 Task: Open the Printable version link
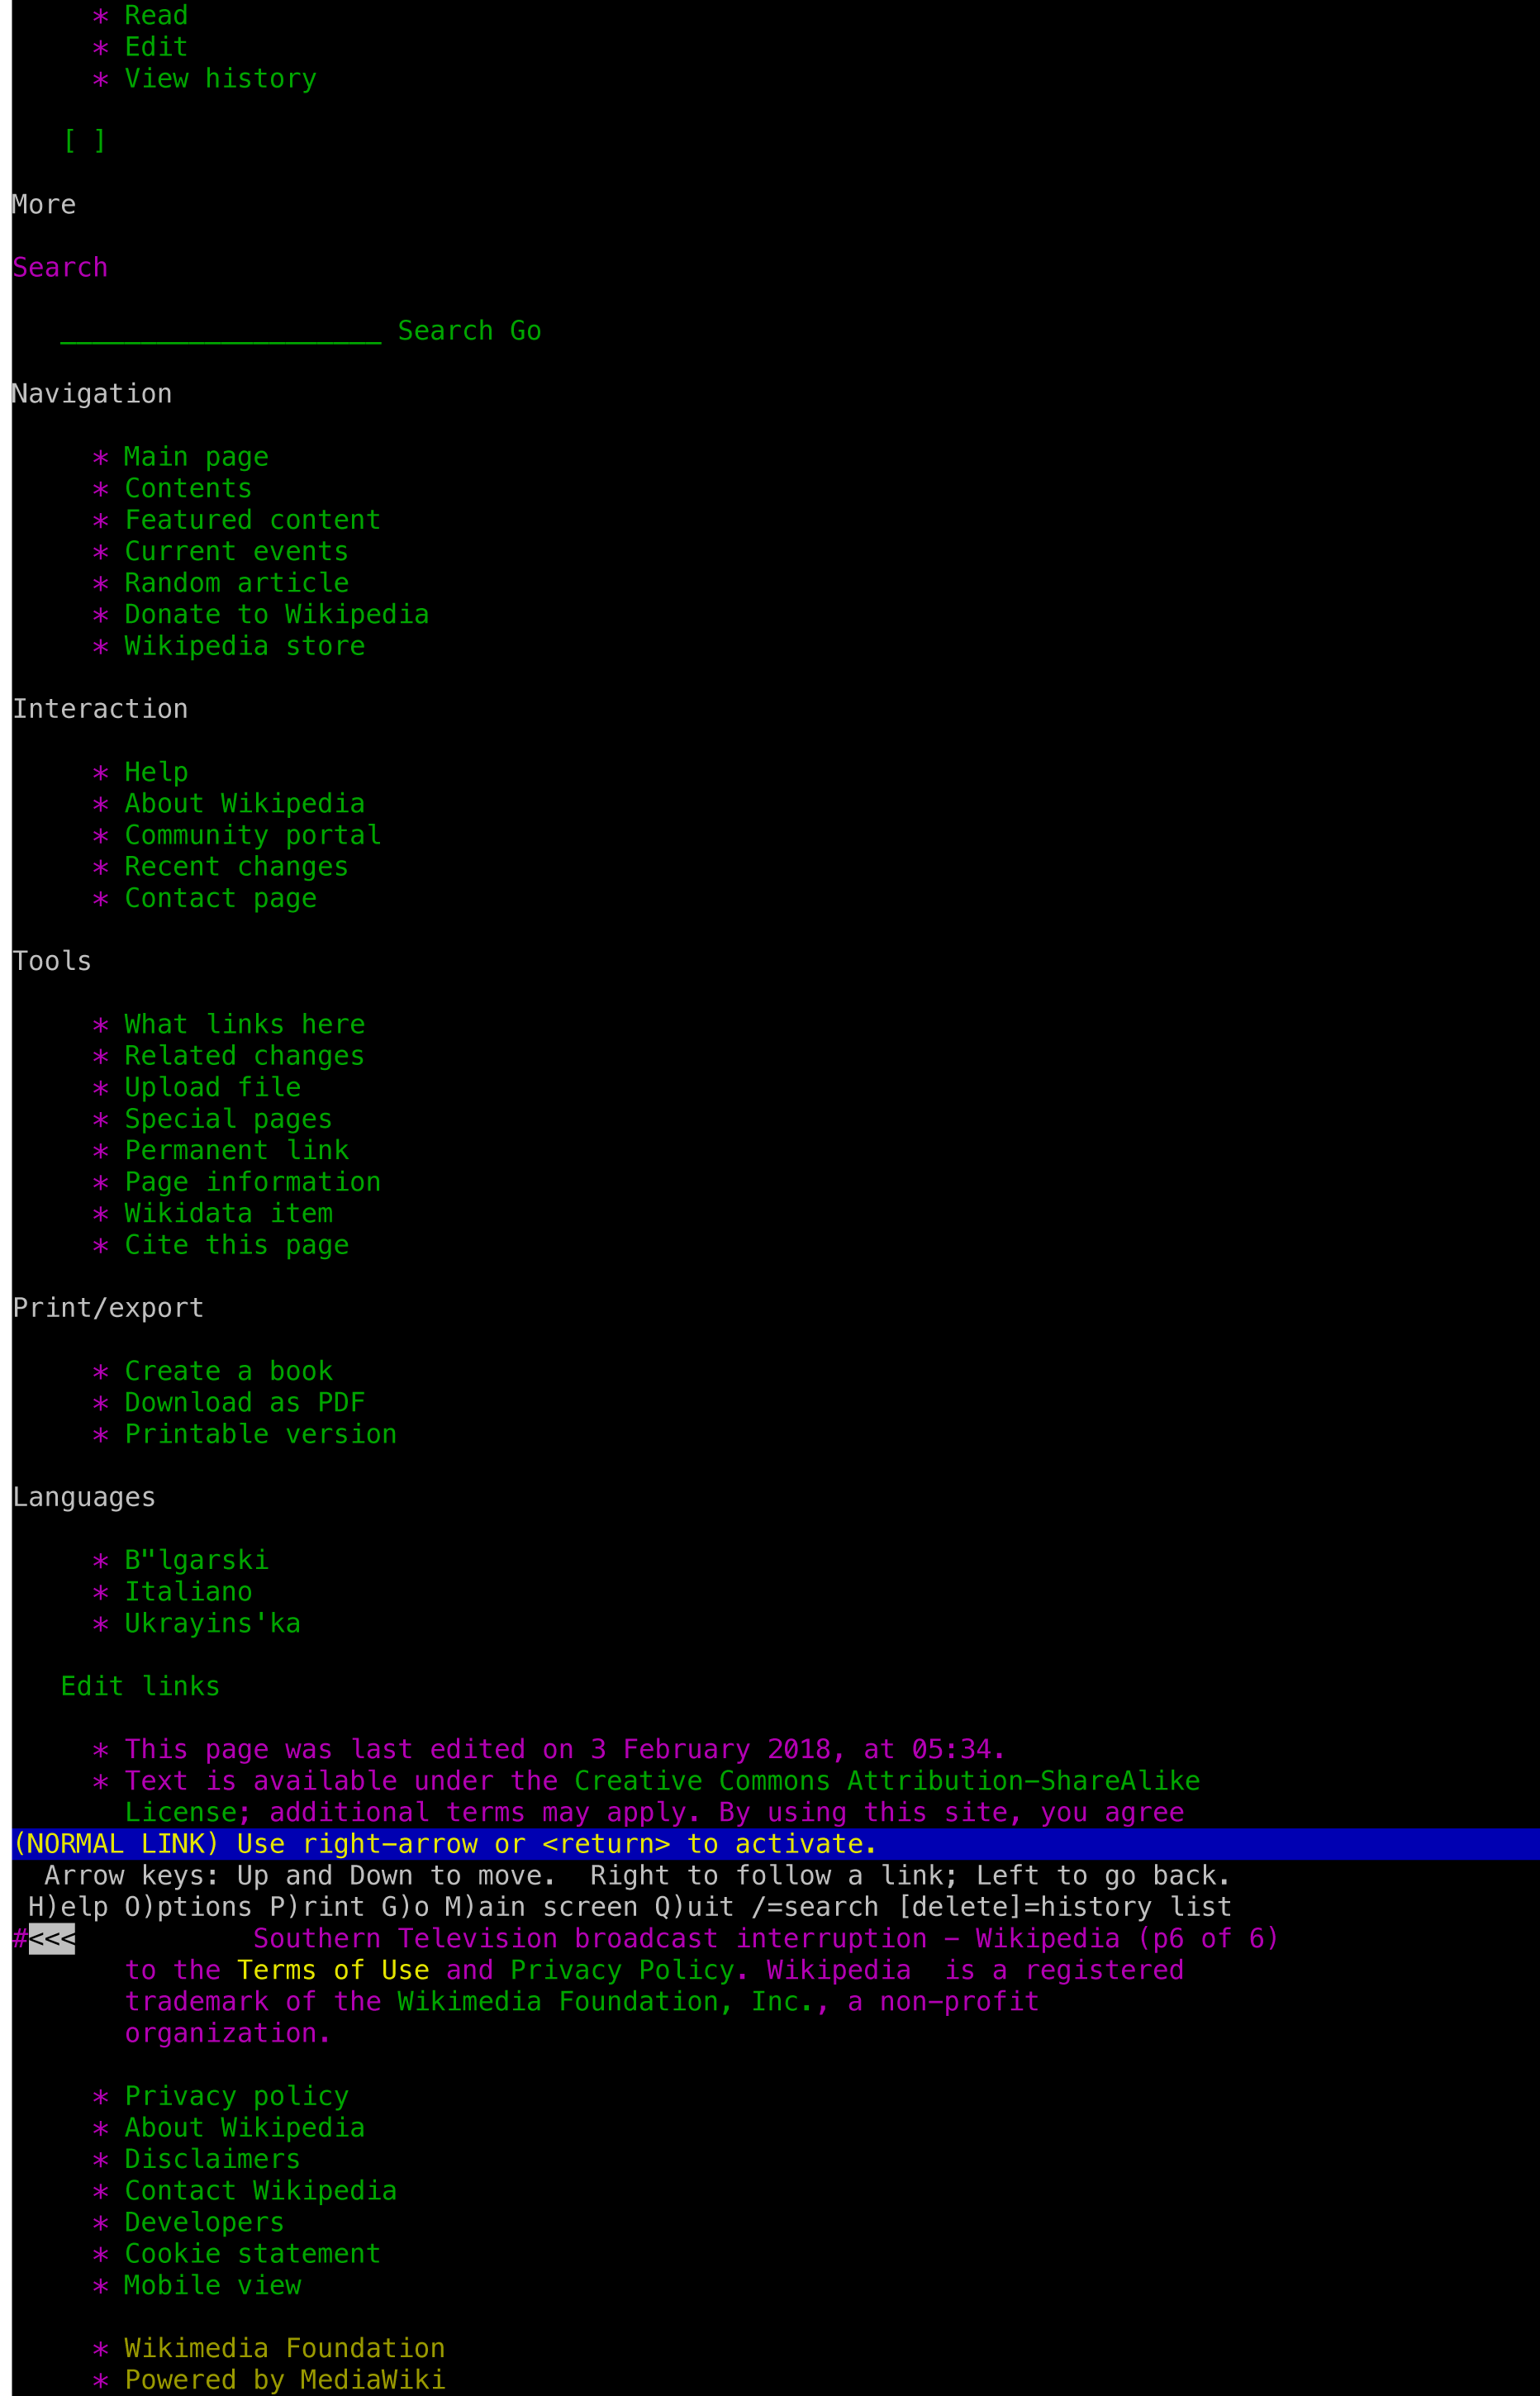(x=260, y=1434)
